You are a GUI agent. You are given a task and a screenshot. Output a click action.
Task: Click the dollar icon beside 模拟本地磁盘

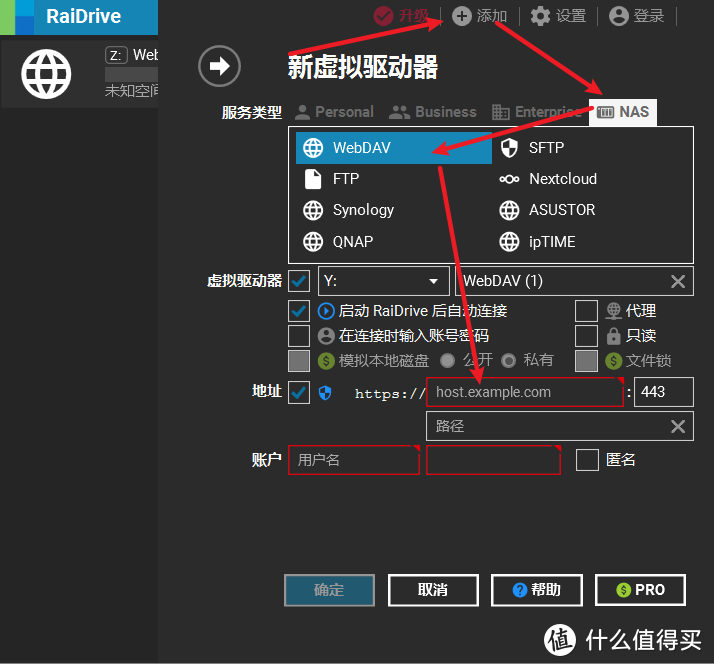click(x=326, y=361)
